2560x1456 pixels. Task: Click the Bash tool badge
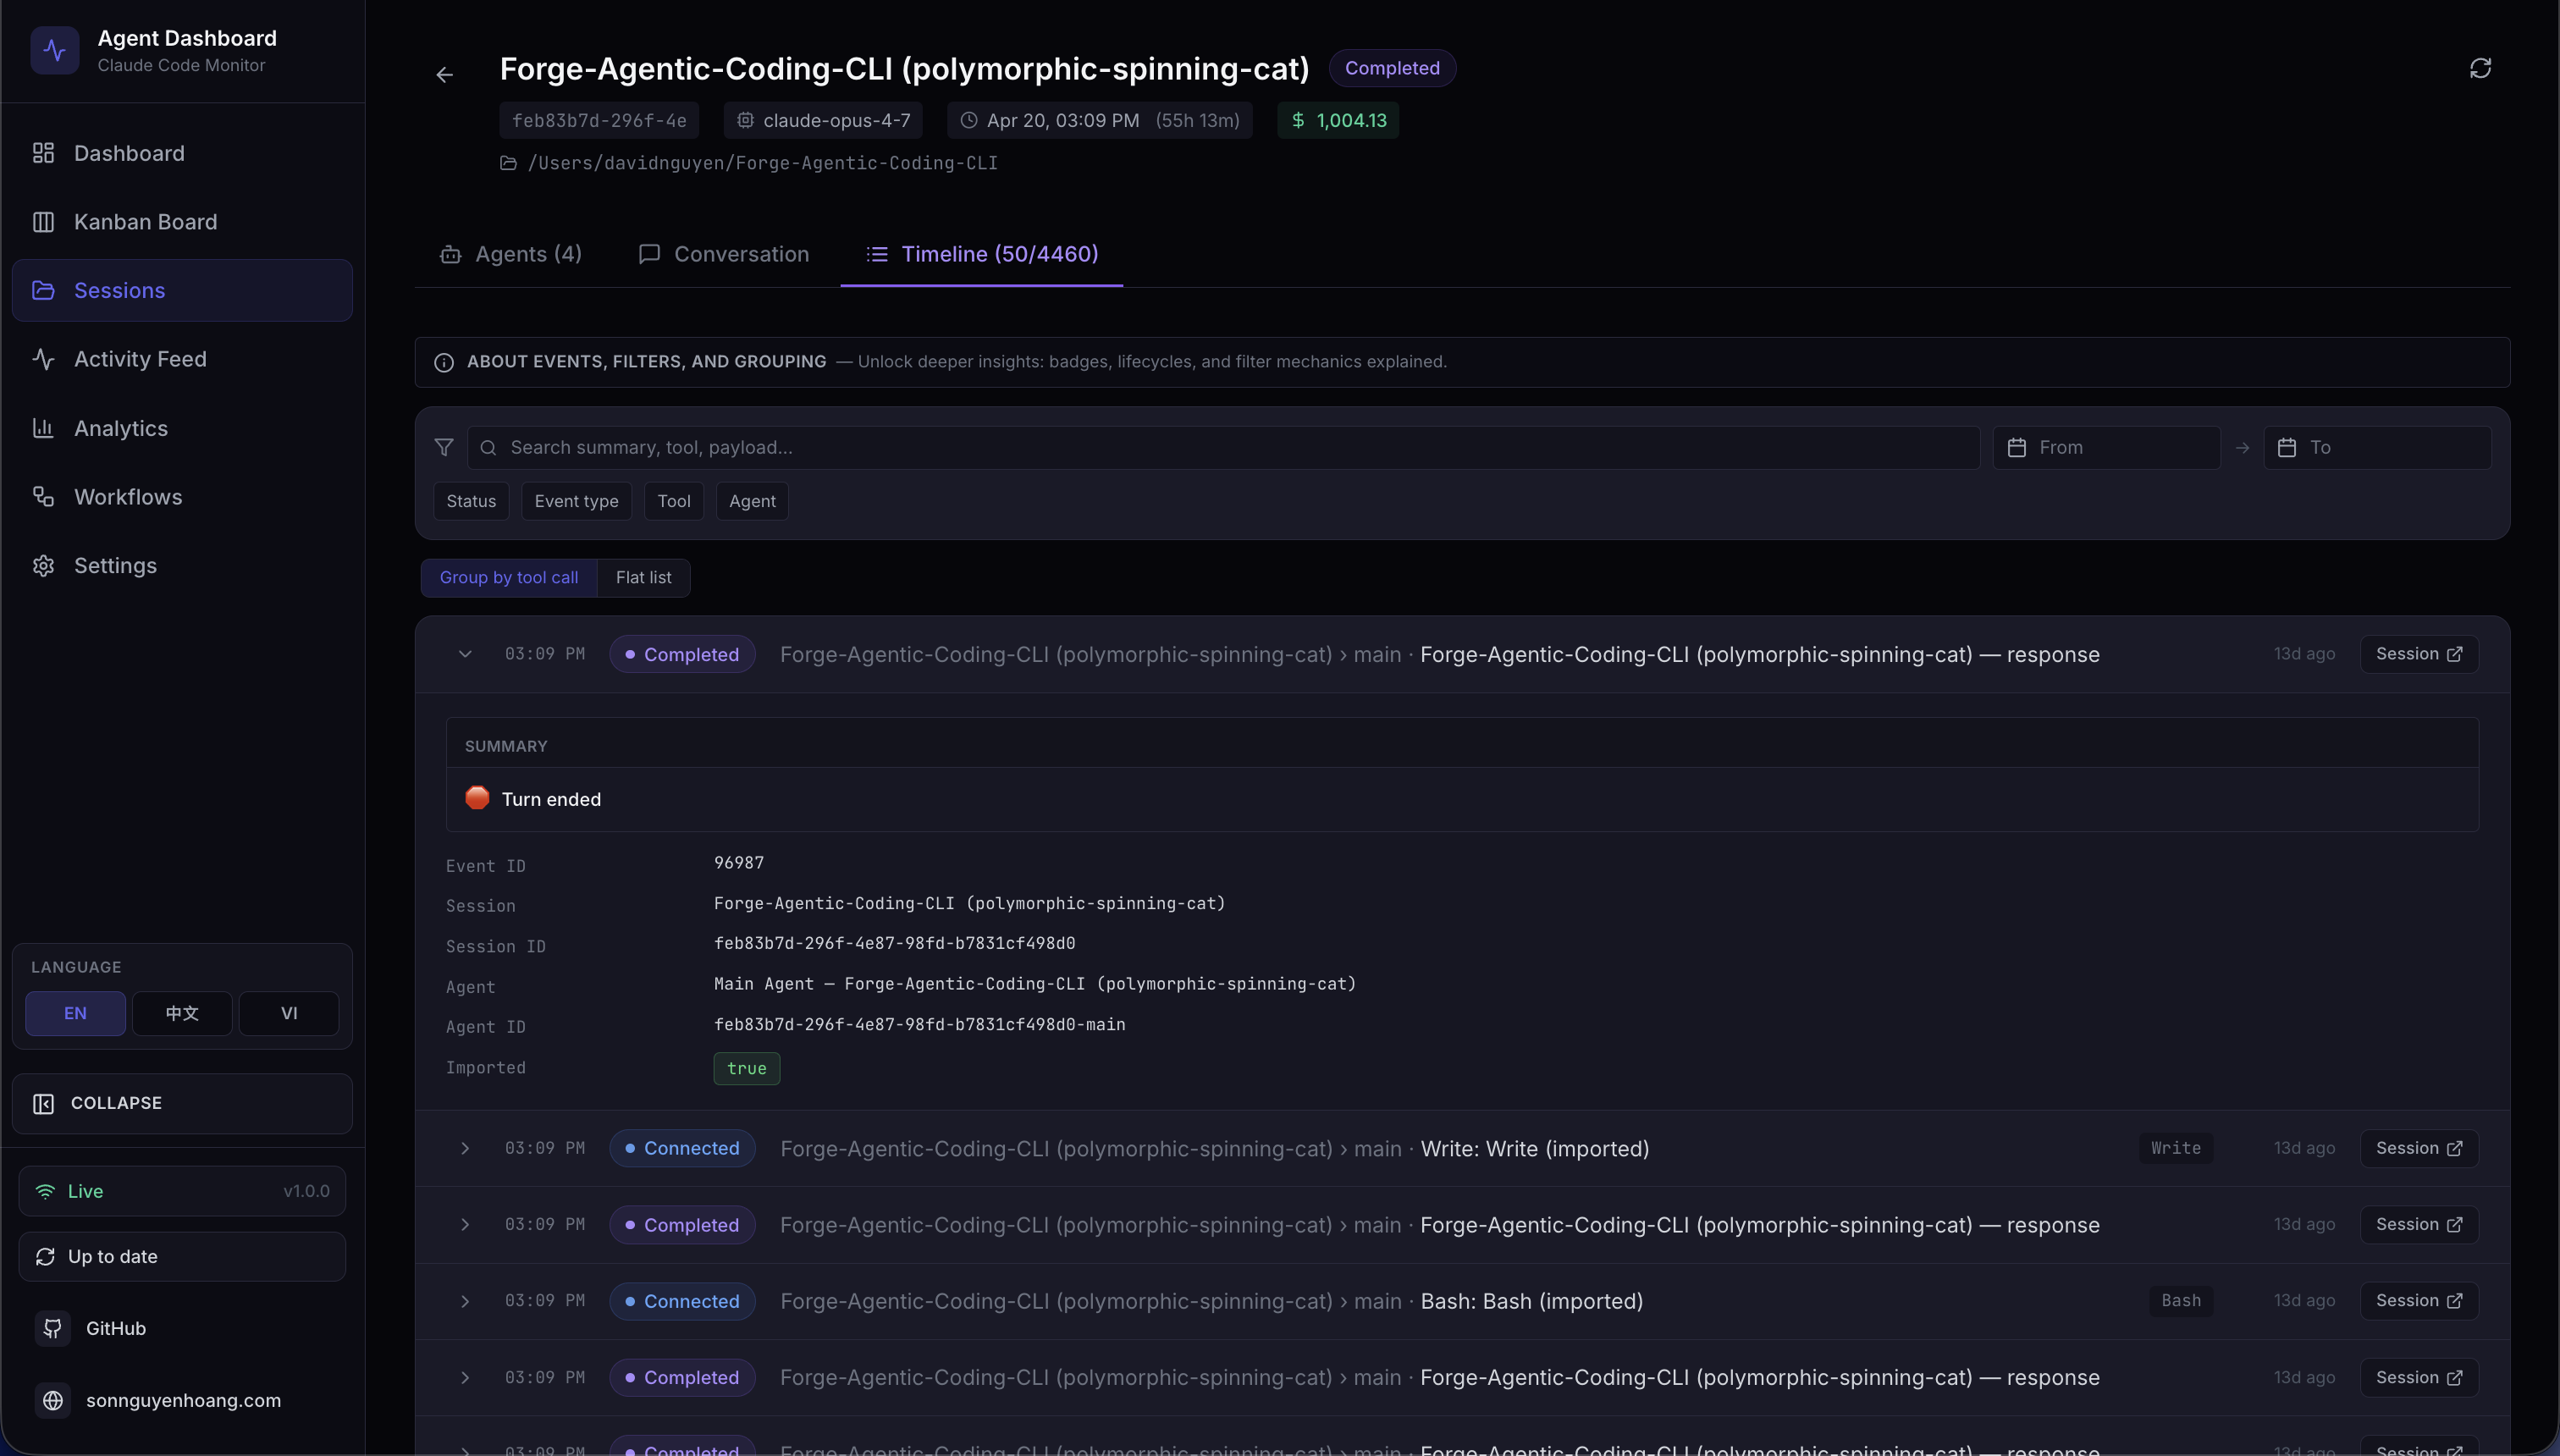click(2181, 1301)
